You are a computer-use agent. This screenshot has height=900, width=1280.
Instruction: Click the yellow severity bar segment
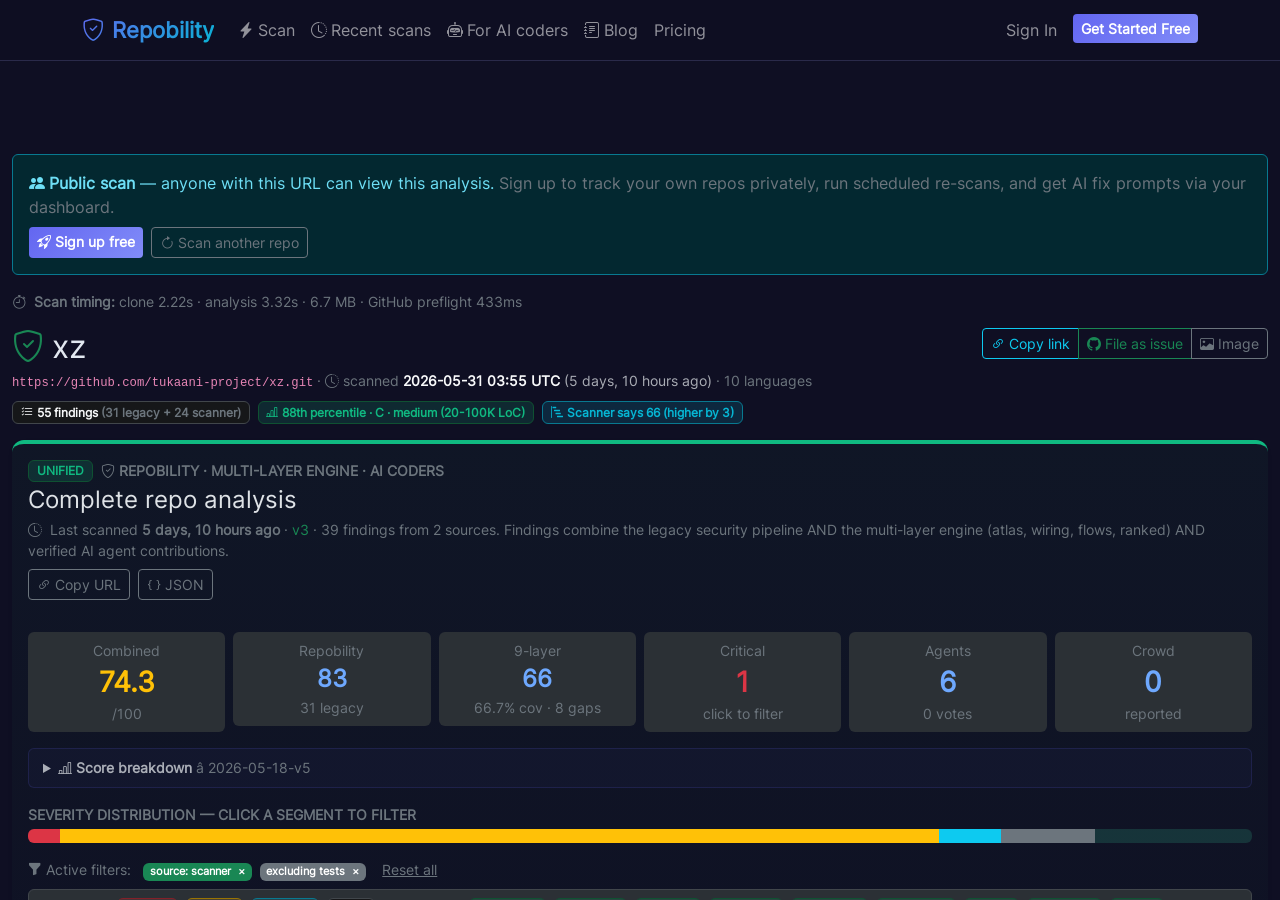coord(499,836)
